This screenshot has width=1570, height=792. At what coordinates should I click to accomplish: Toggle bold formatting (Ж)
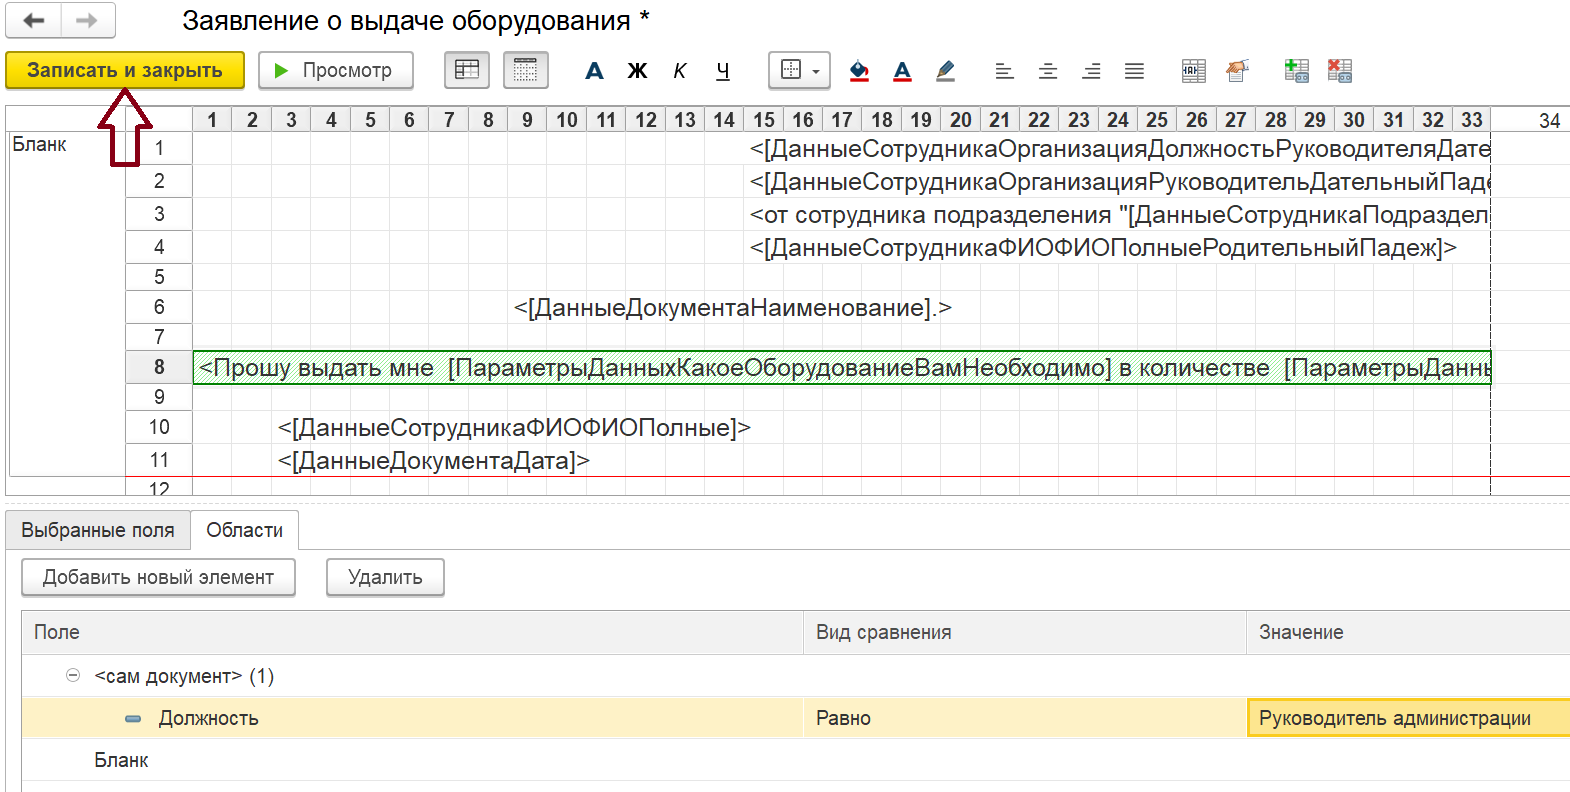637,71
